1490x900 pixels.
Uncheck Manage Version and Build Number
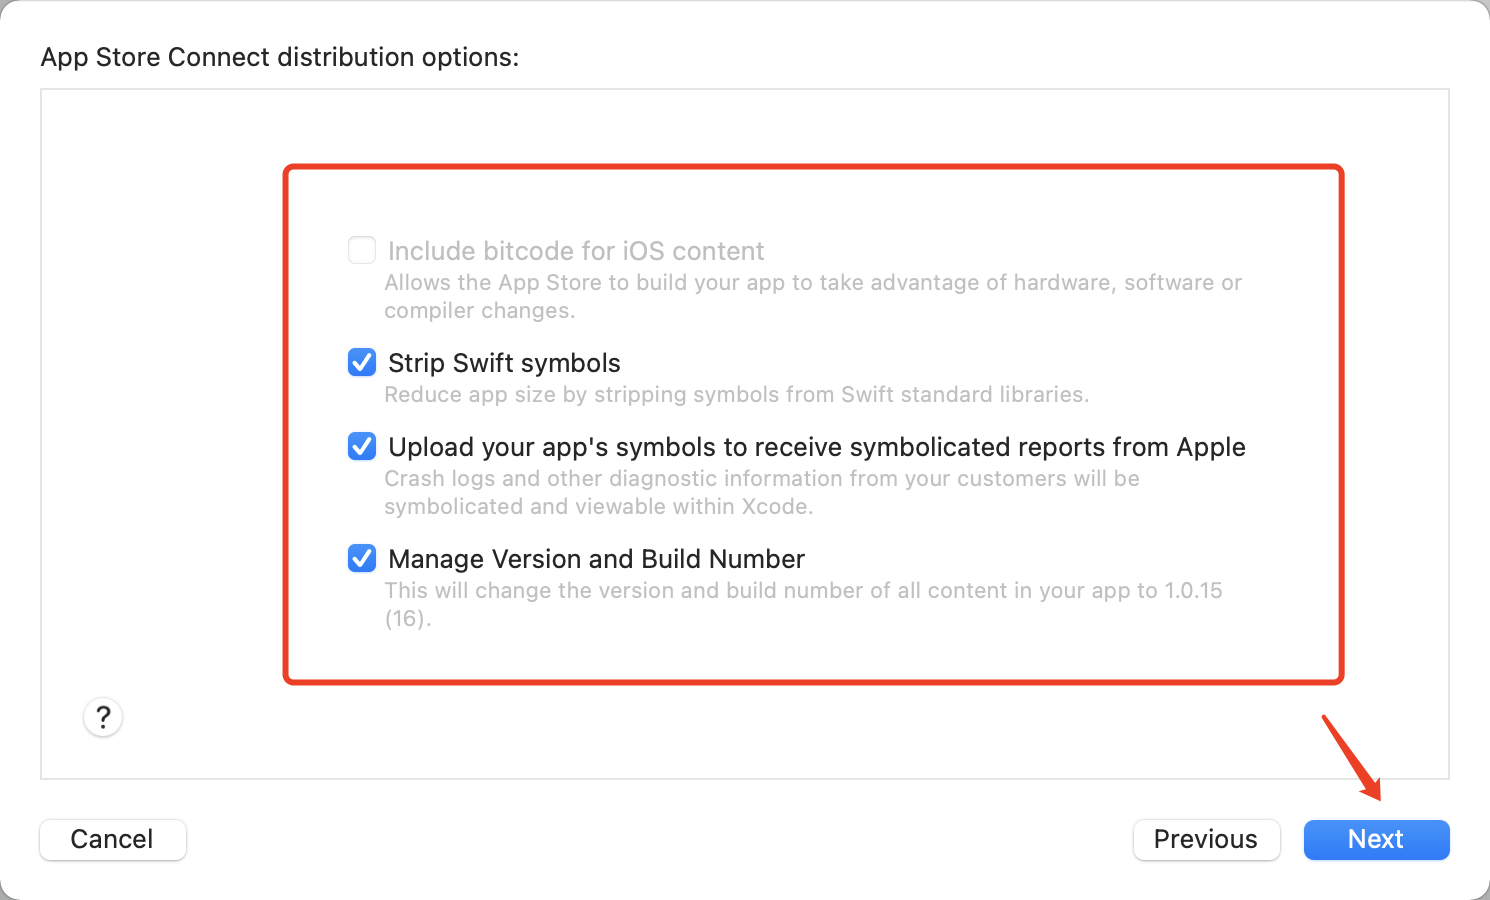[362, 558]
